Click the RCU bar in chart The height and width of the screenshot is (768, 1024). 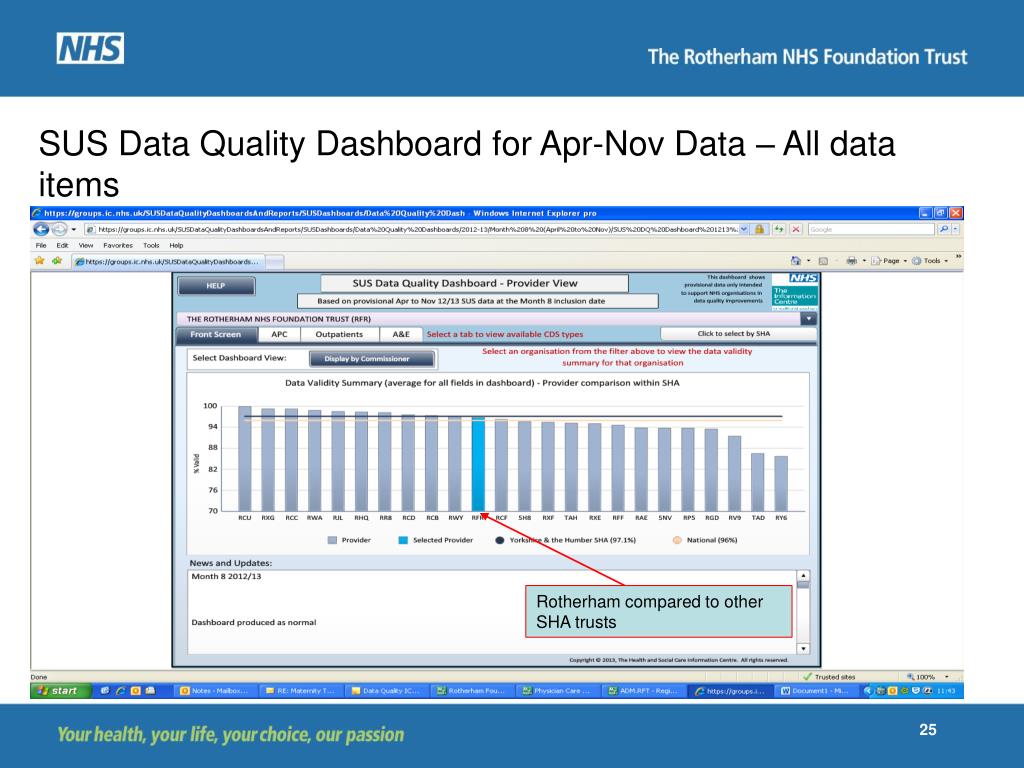[245, 458]
